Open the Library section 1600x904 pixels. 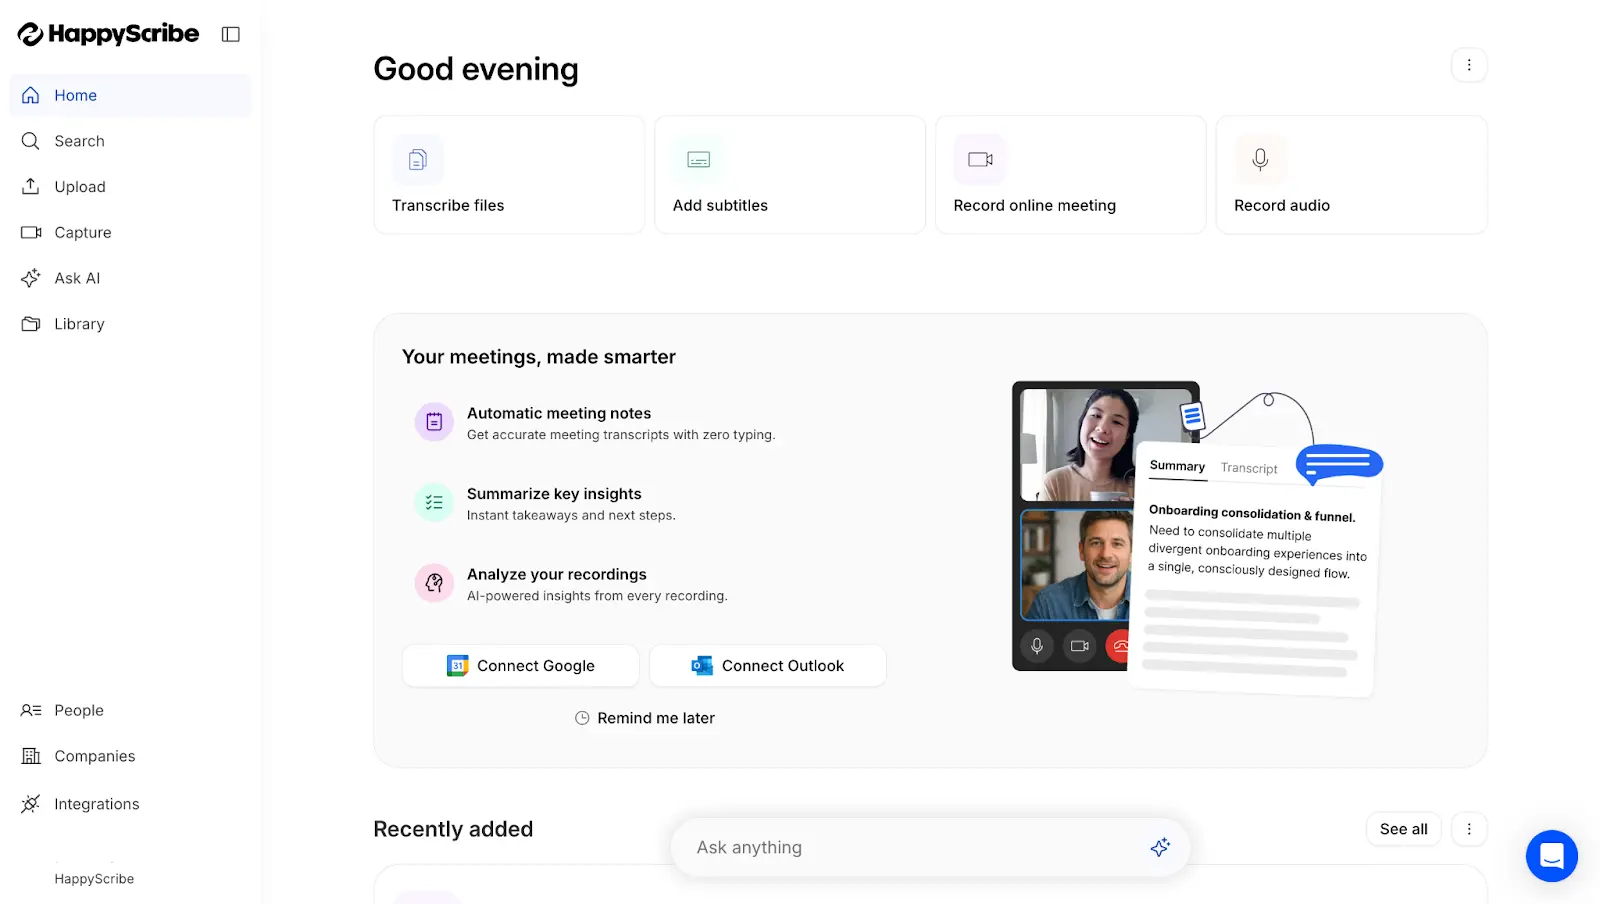point(79,323)
